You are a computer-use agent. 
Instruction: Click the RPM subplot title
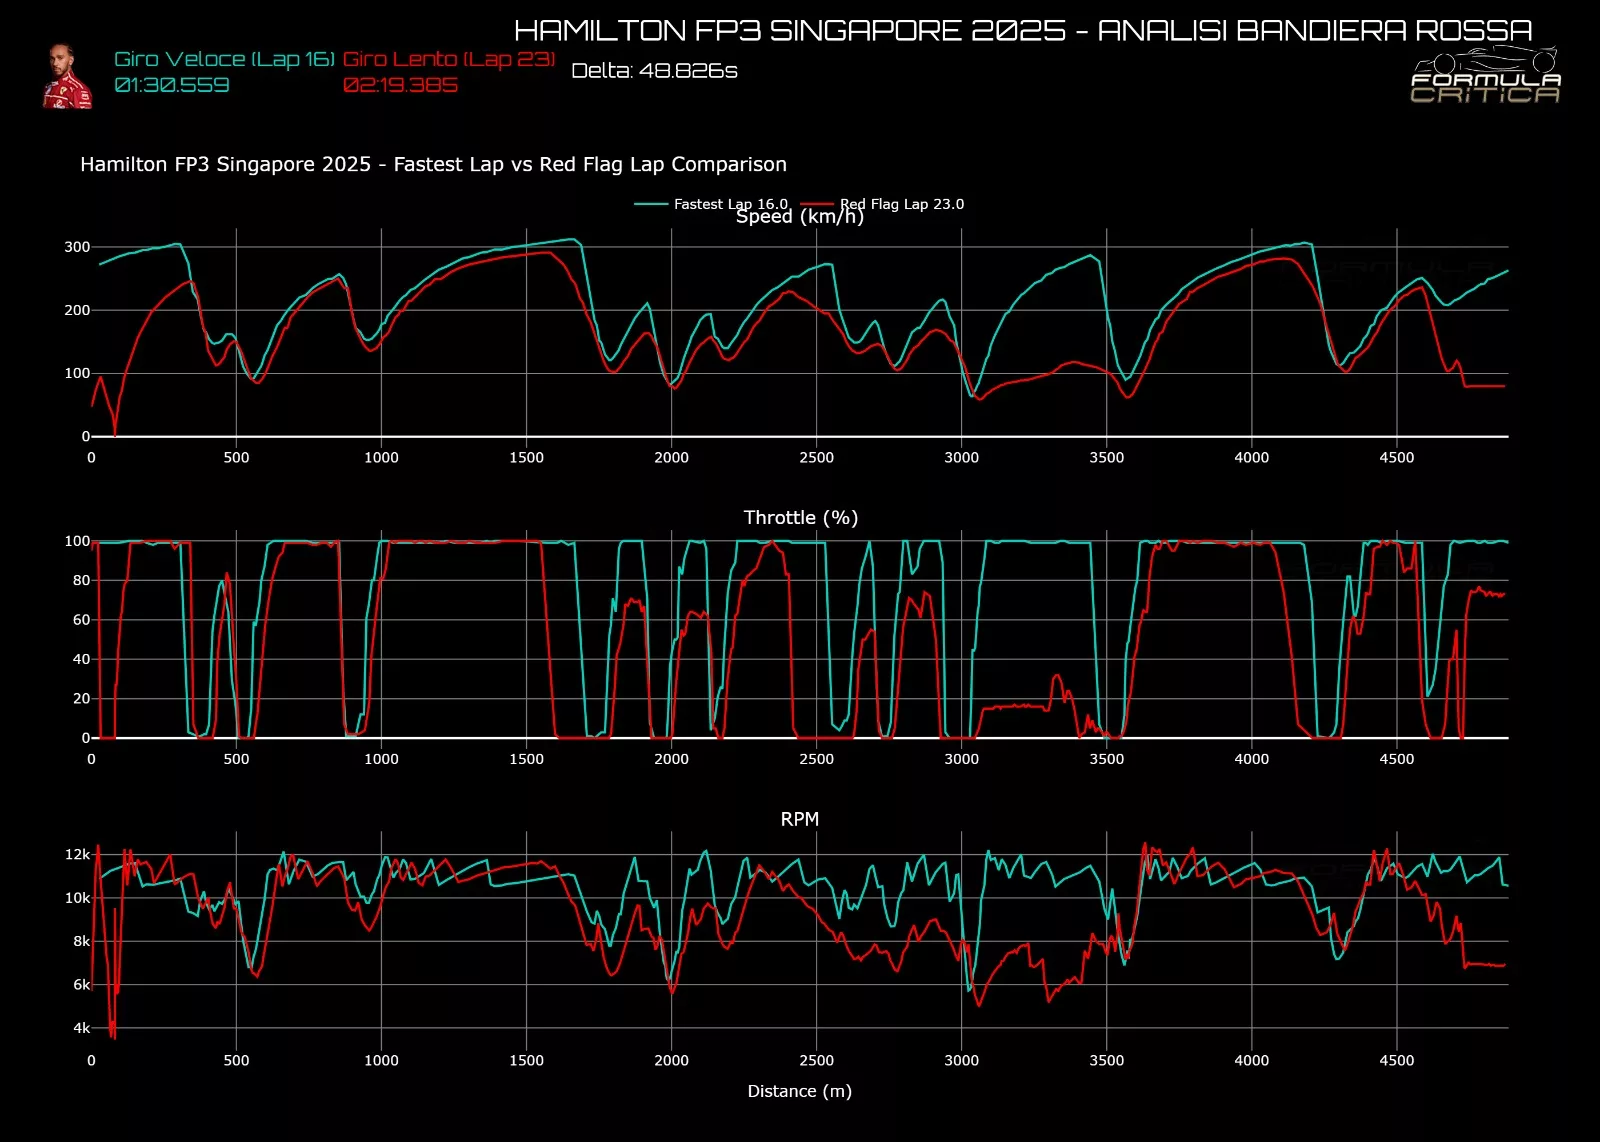[799, 819]
